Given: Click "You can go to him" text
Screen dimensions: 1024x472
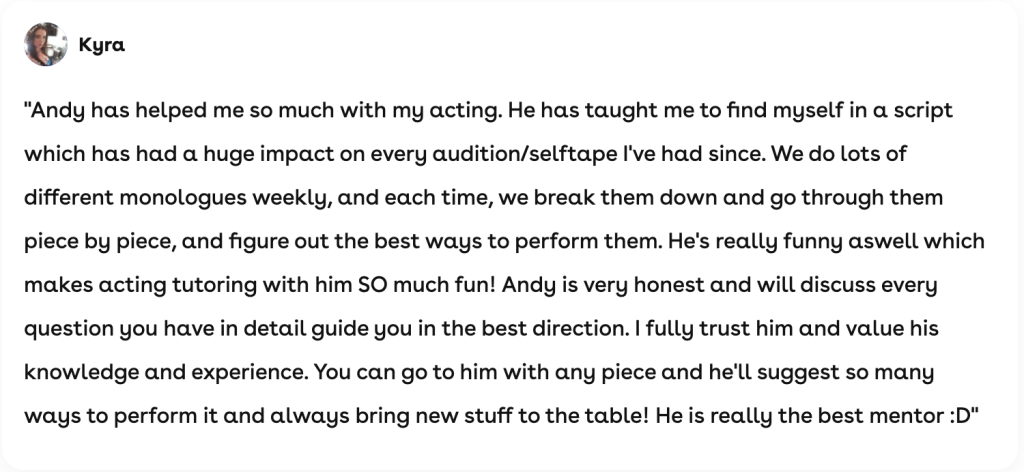Looking at the screenshot, I should [398, 373].
